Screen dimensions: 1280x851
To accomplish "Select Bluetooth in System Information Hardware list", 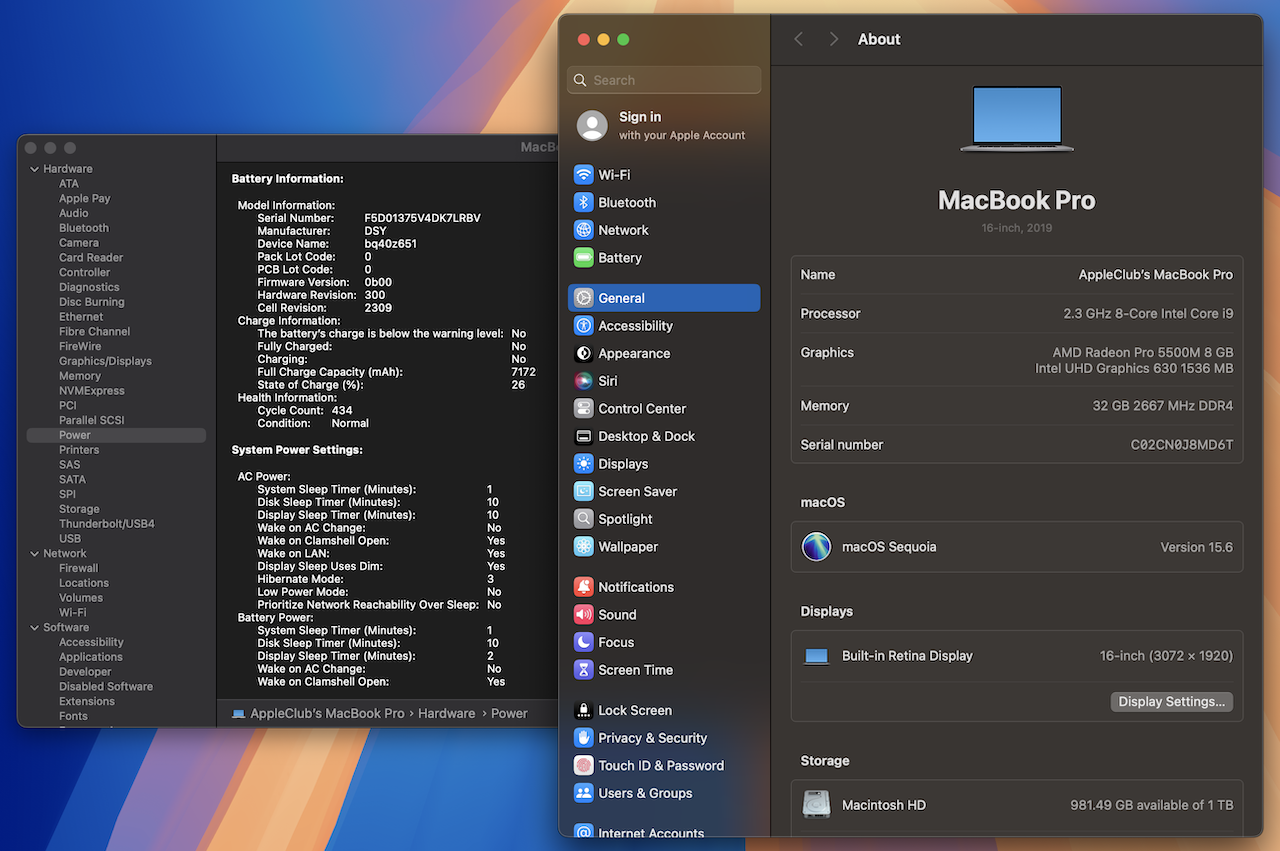I will coord(84,228).
